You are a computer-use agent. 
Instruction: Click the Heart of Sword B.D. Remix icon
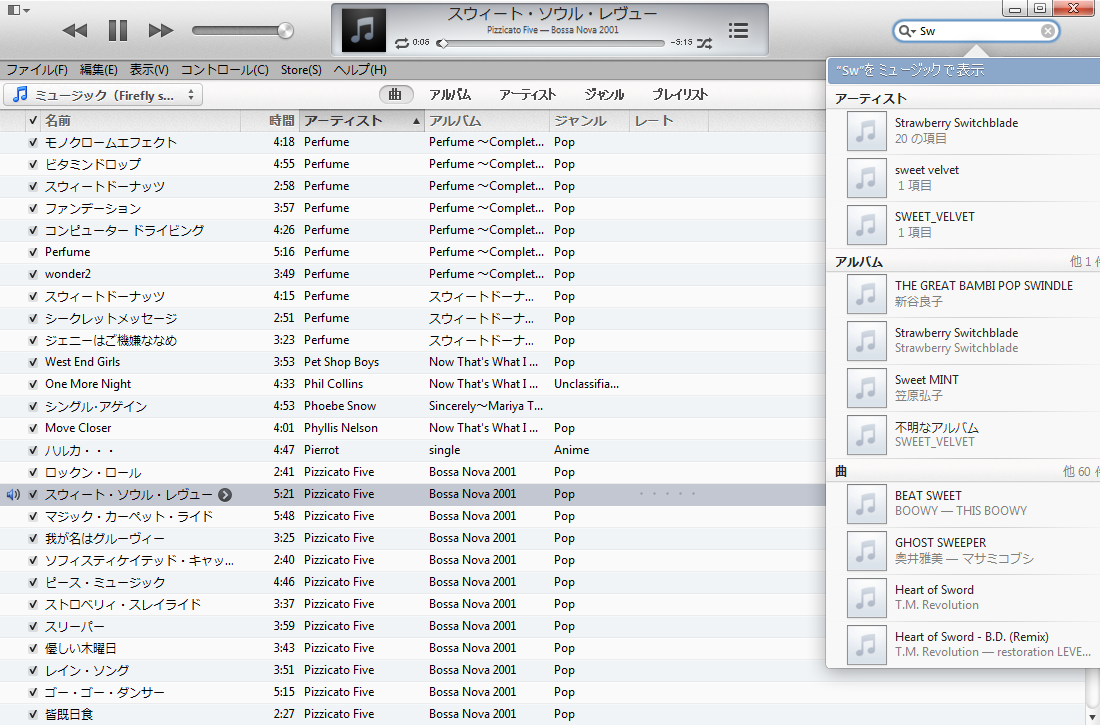point(866,645)
